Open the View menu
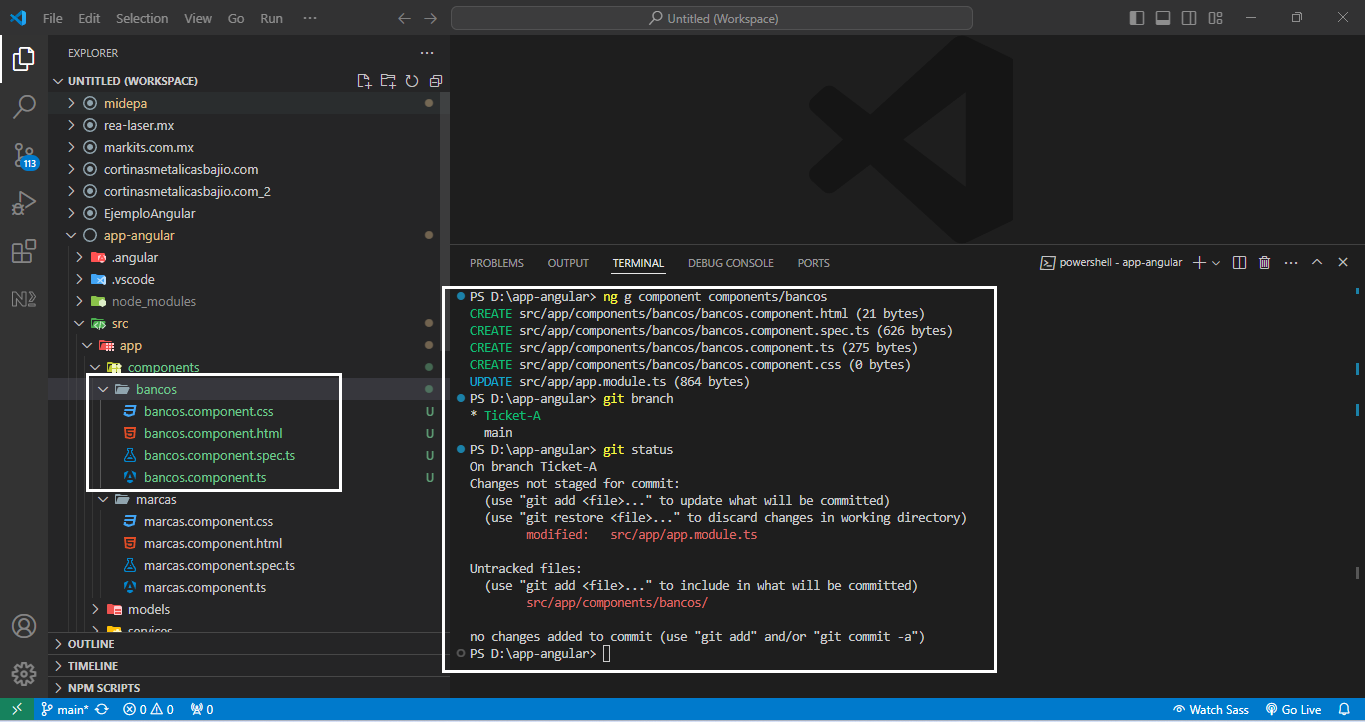 [198, 18]
